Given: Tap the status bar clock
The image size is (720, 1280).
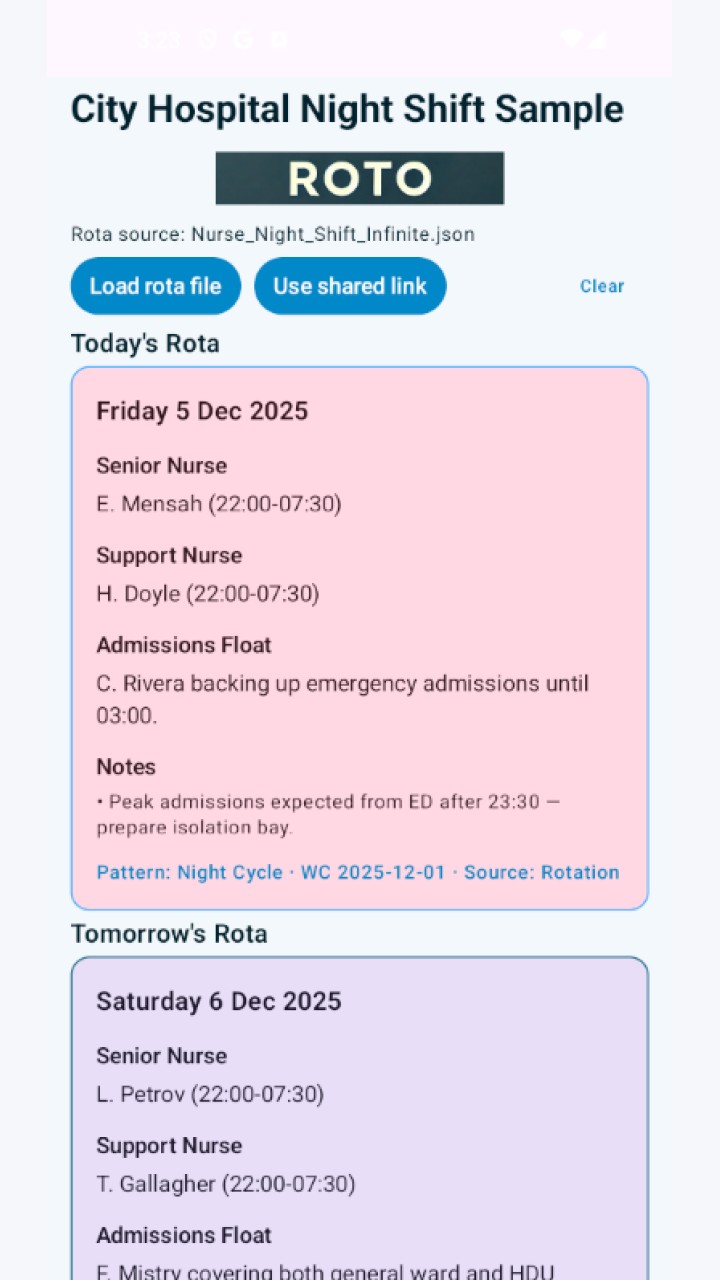Looking at the screenshot, I should (159, 39).
